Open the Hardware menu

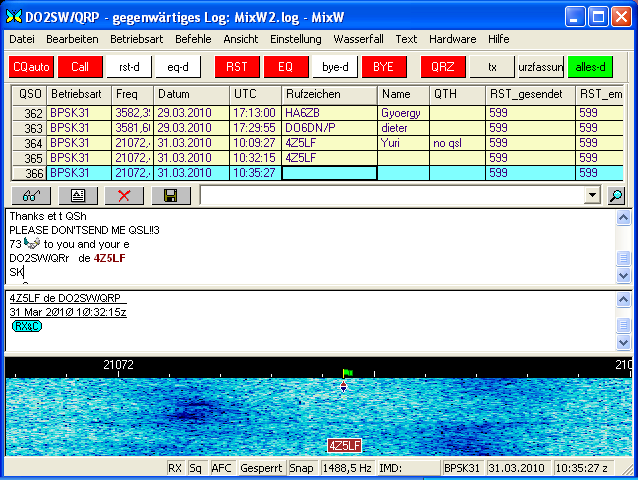click(x=452, y=39)
